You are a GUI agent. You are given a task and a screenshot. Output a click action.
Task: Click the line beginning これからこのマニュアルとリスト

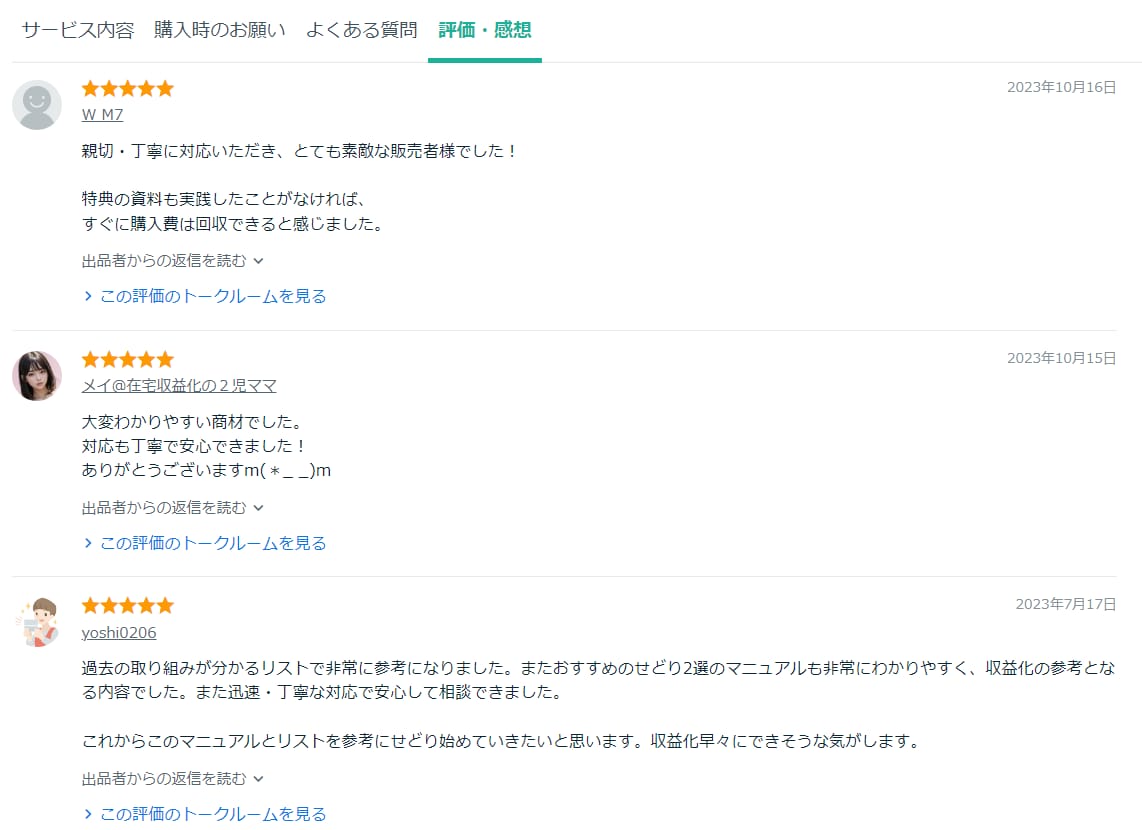point(503,741)
